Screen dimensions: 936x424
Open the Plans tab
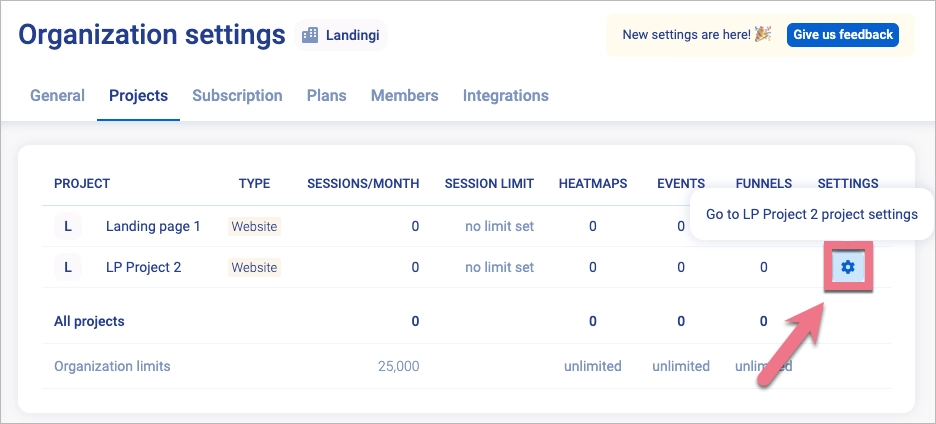(326, 96)
